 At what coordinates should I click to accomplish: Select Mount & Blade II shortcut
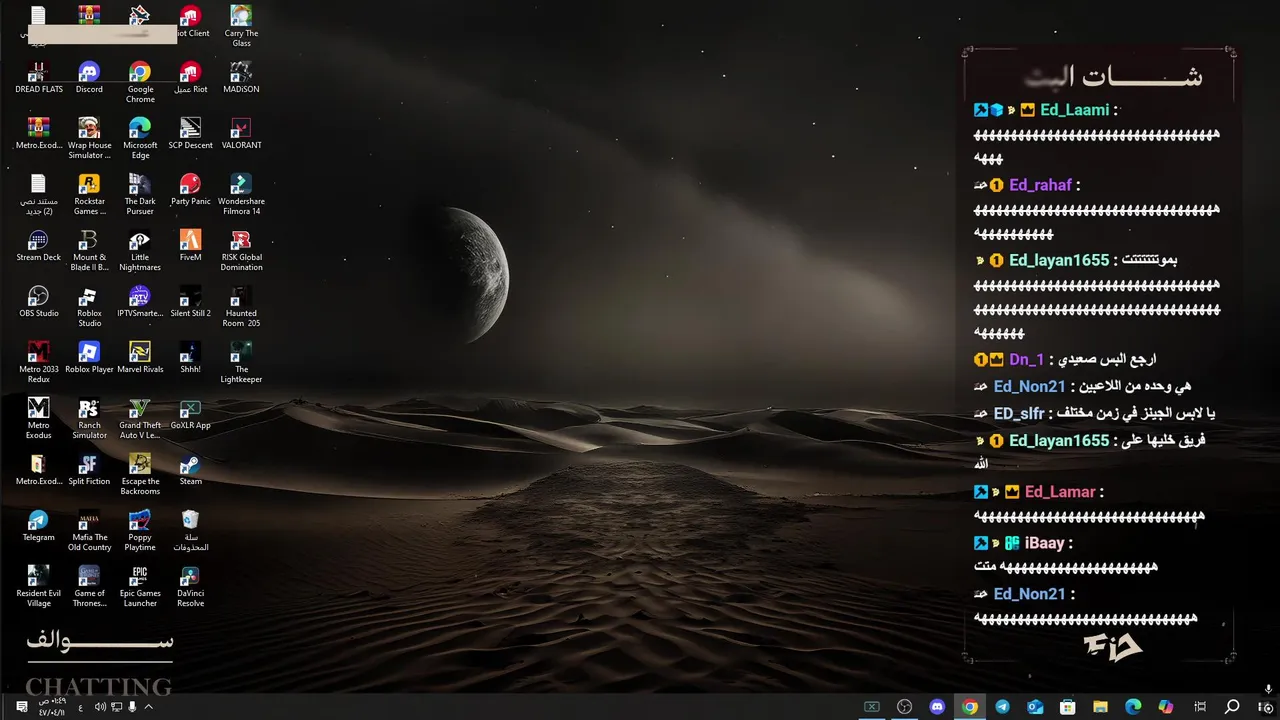(89, 250)
